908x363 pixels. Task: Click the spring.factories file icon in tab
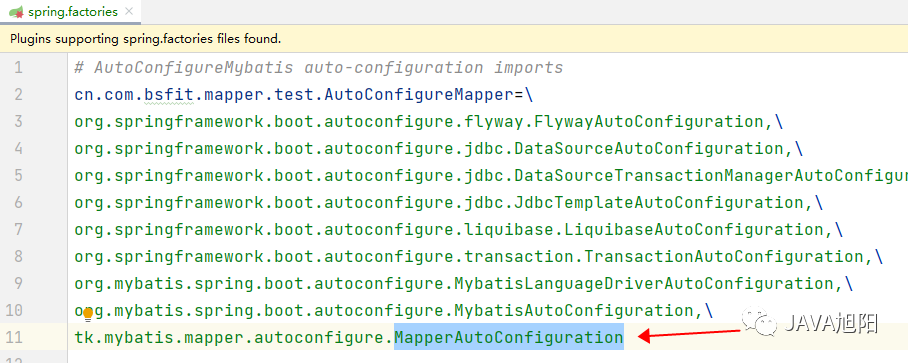click(16, 12)
